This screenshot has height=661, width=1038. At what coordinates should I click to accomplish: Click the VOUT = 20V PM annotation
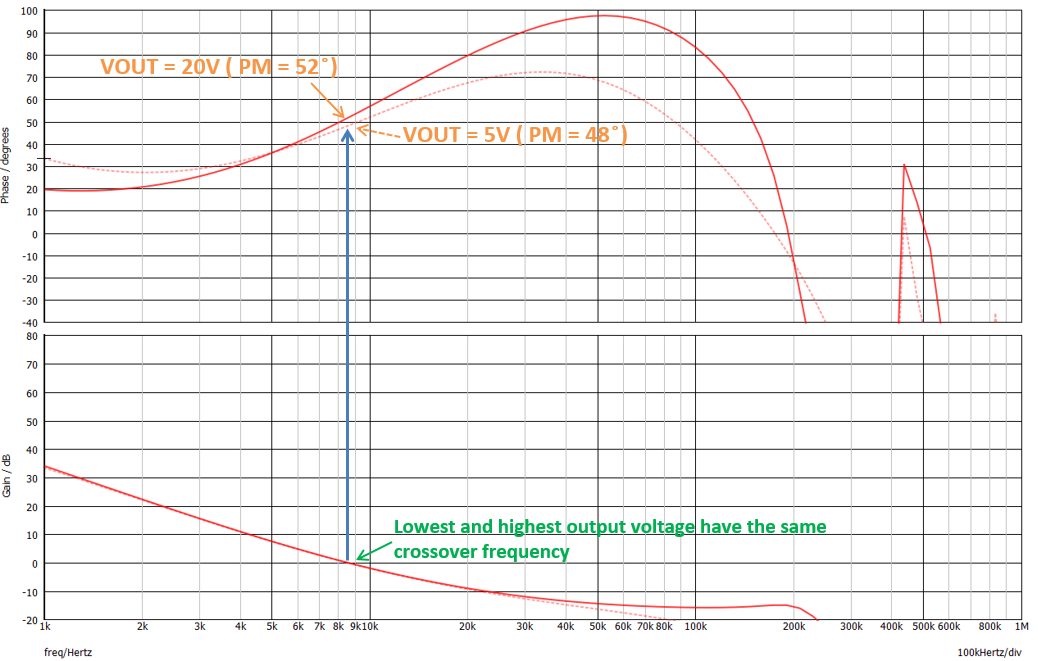(x=220, y=67)
